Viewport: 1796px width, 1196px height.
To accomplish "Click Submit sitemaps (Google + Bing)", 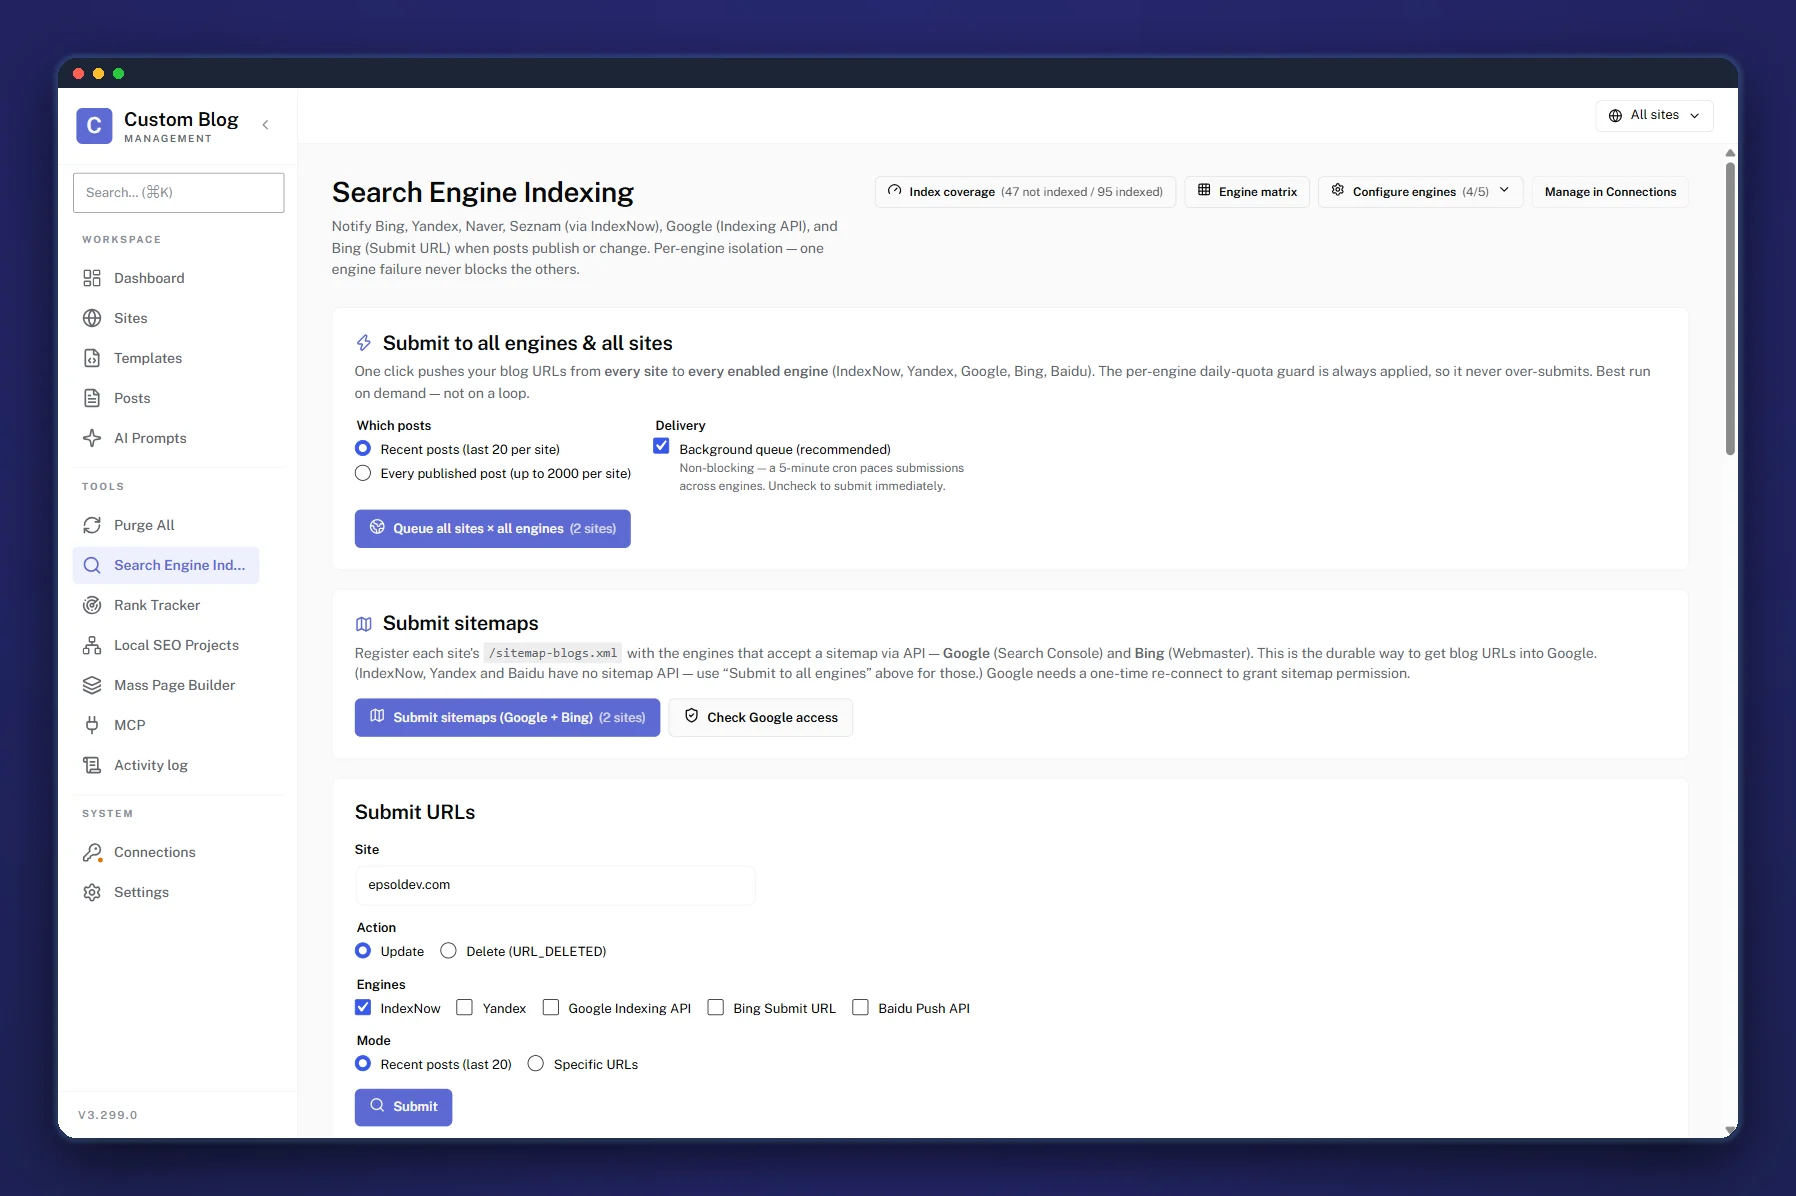I will pos(507,717).
